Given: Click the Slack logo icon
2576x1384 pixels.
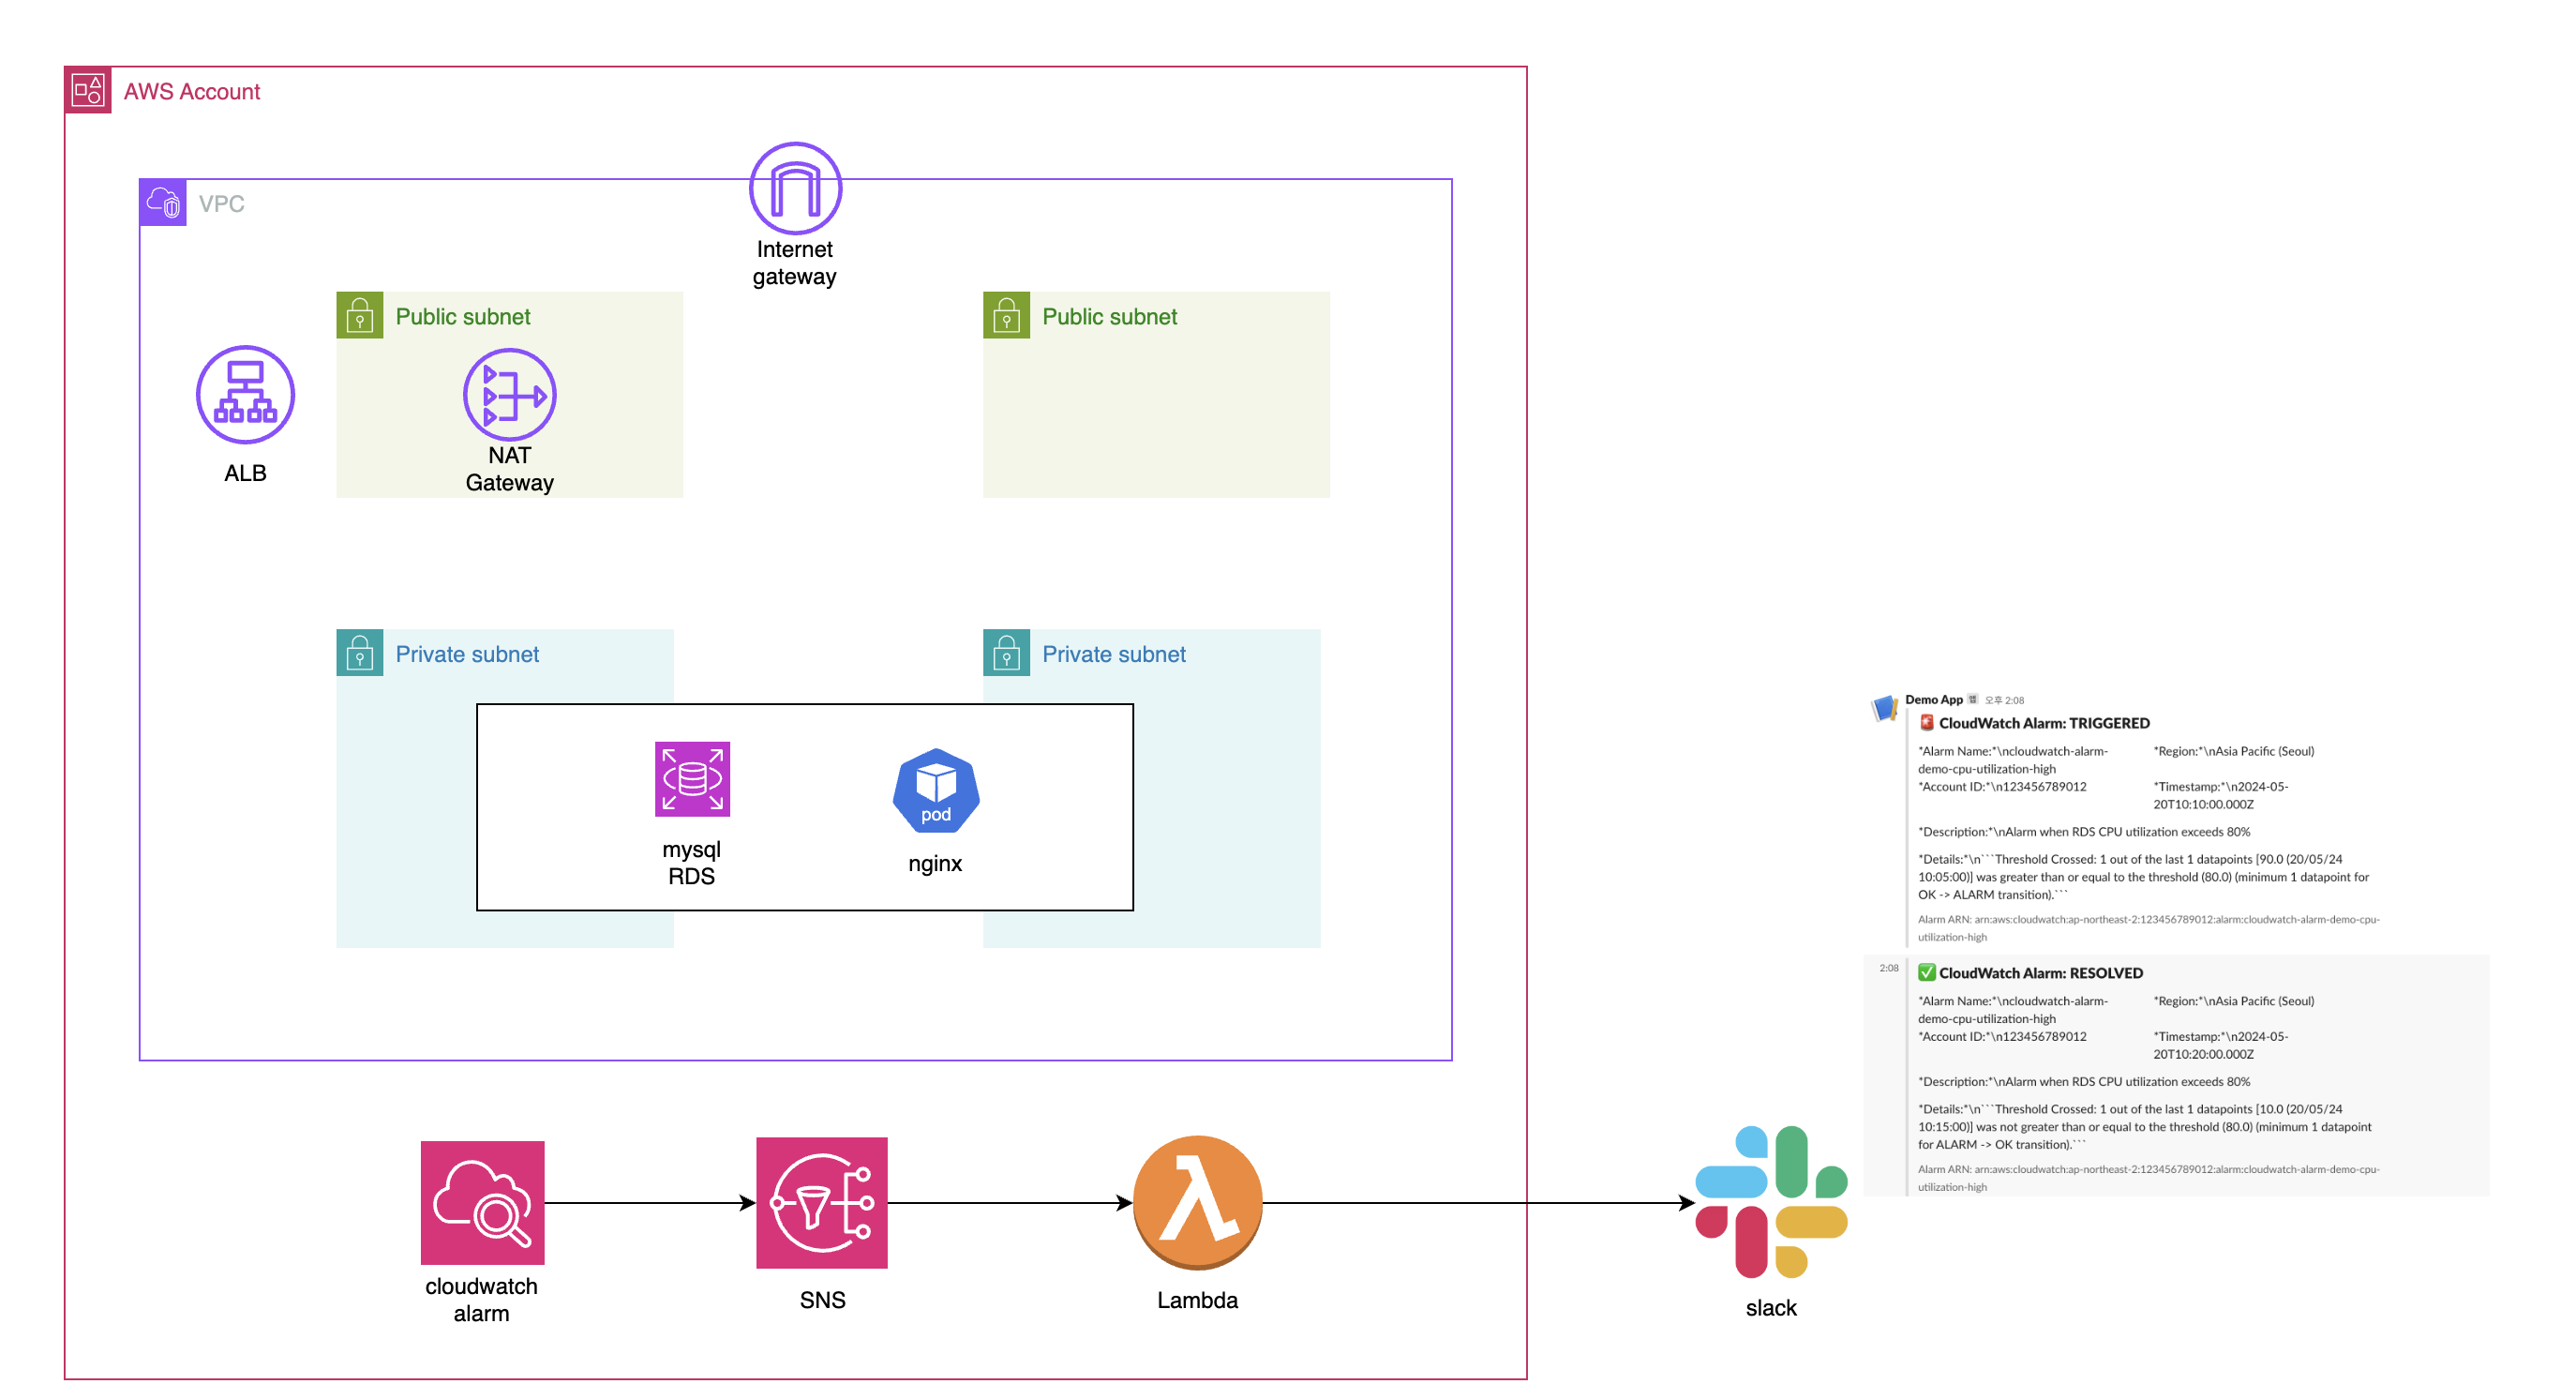Looking at the screenshot, I should pos(1770,1202).
